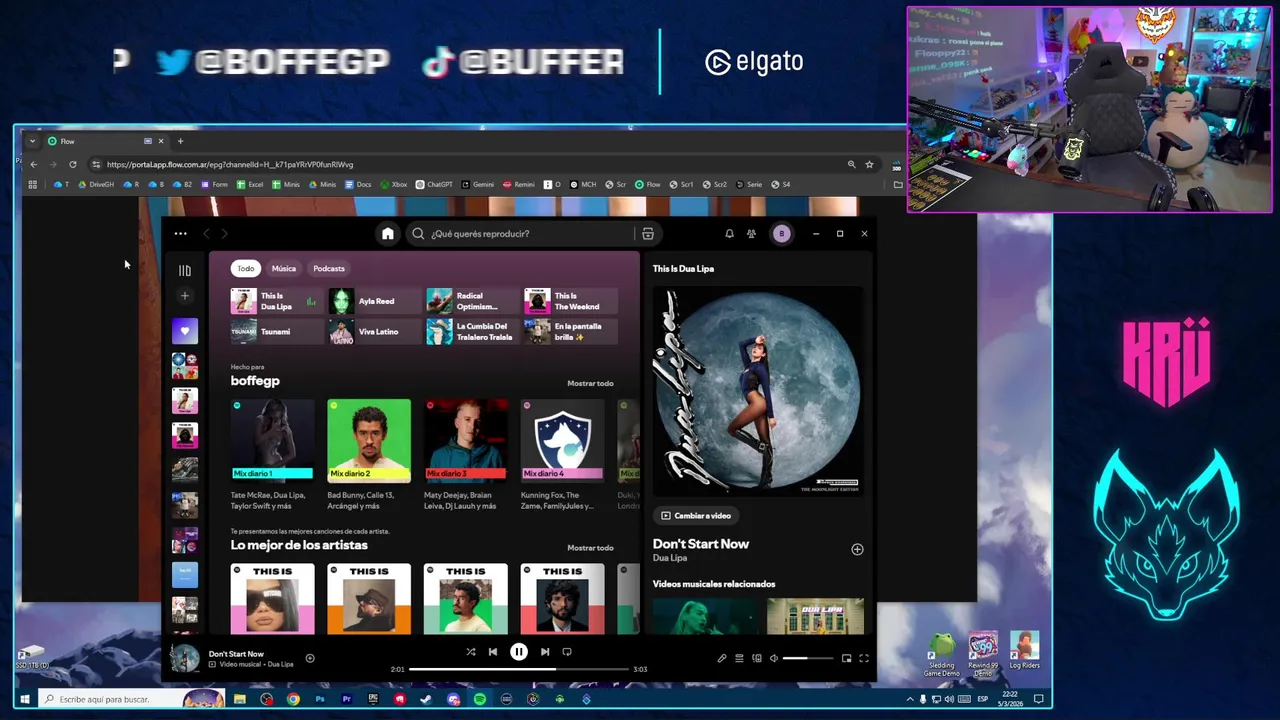The width and height of the screenshot is (1280, 720).
Task: Open the three-dot Spotify menu
Action: [x=180, y=234]
